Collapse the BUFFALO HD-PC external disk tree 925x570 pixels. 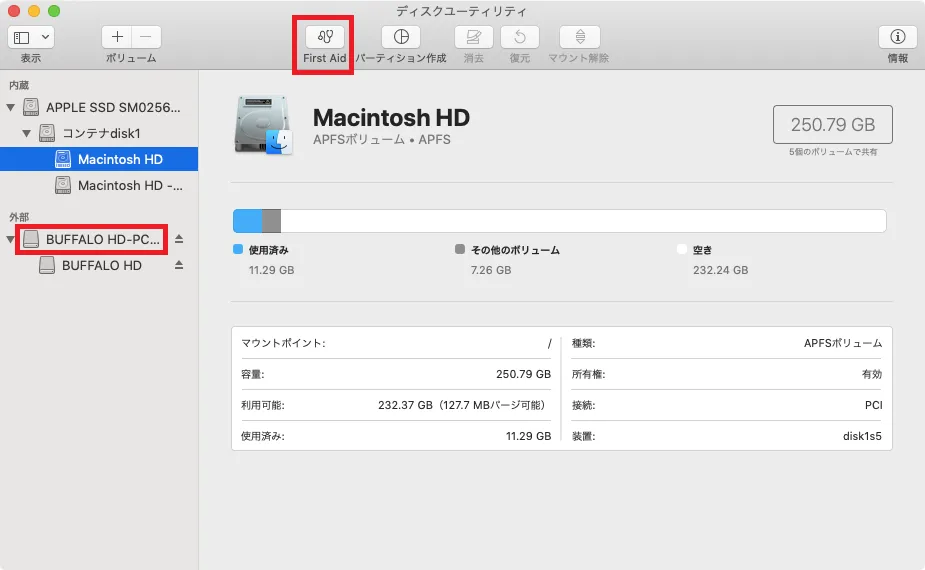[11, 240]
